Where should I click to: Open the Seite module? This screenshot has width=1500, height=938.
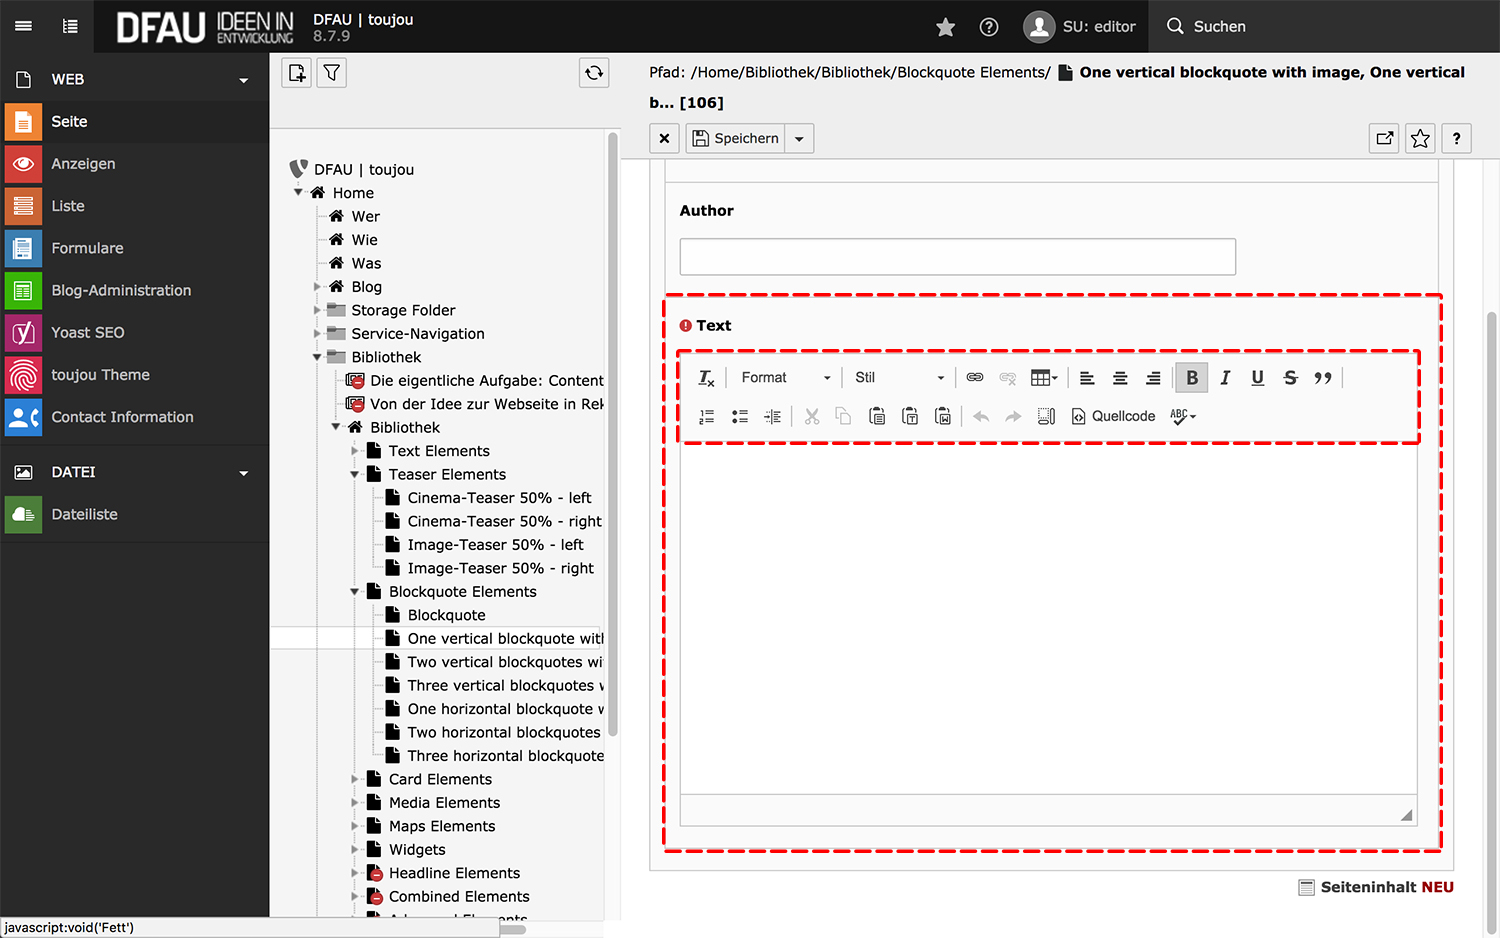[134, 122]
